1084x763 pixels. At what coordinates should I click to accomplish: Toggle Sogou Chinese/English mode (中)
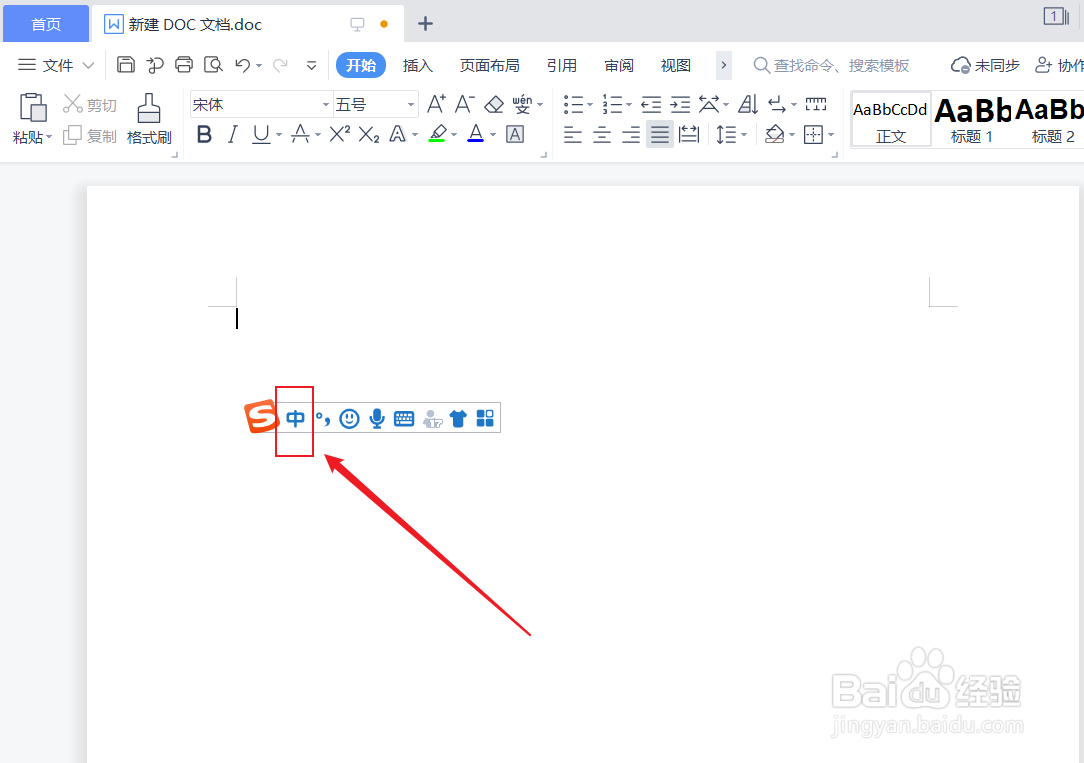(x=295, y=418)
